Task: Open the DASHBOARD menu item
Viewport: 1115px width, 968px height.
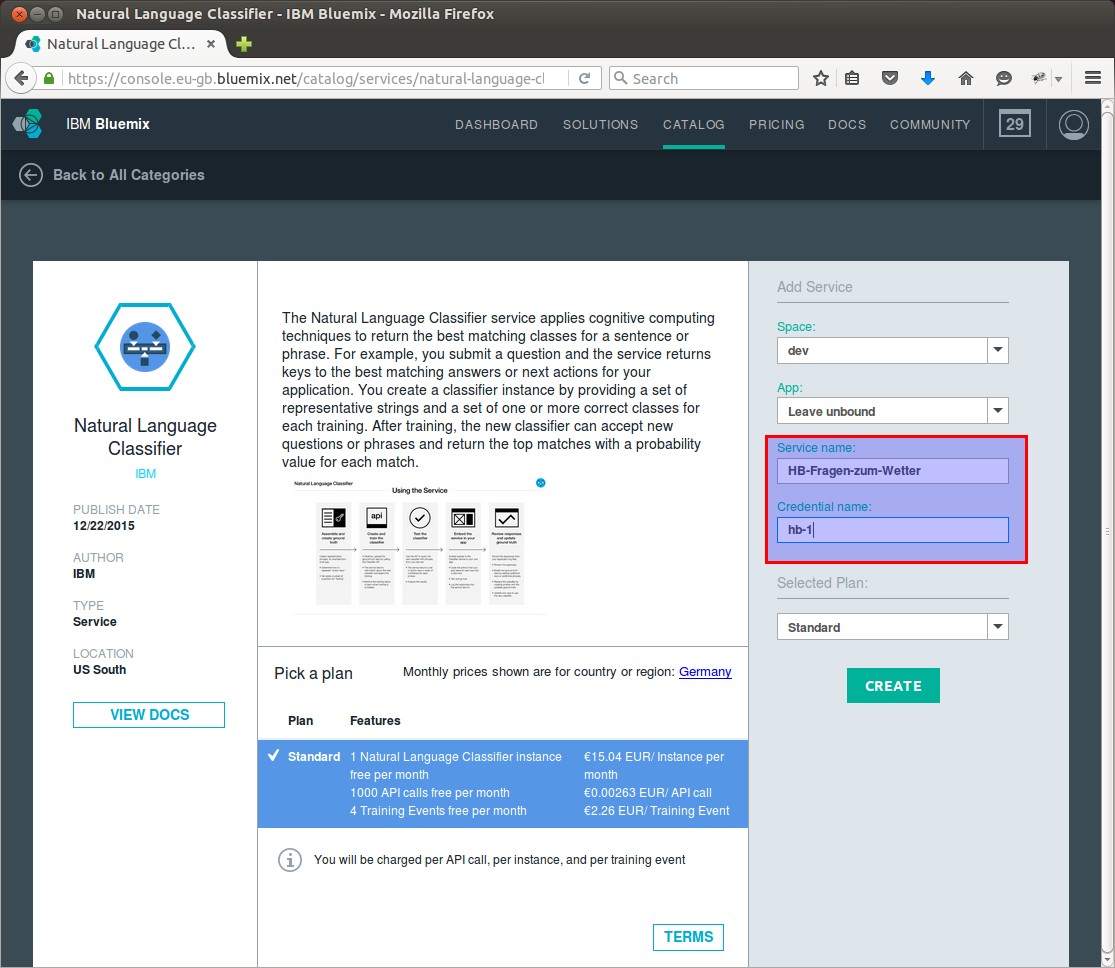Action: 496,124
